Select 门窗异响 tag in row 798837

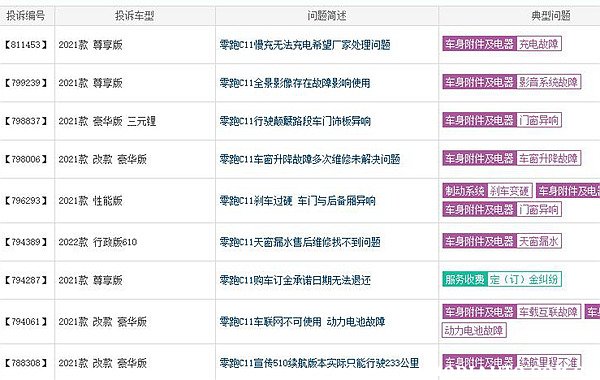(x=539, y=120)
